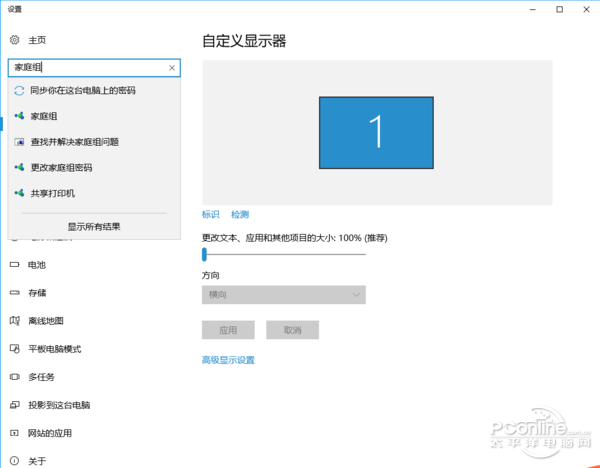Show all search results (显示所有结果)

pyautogui.click(x=94, y=227)
